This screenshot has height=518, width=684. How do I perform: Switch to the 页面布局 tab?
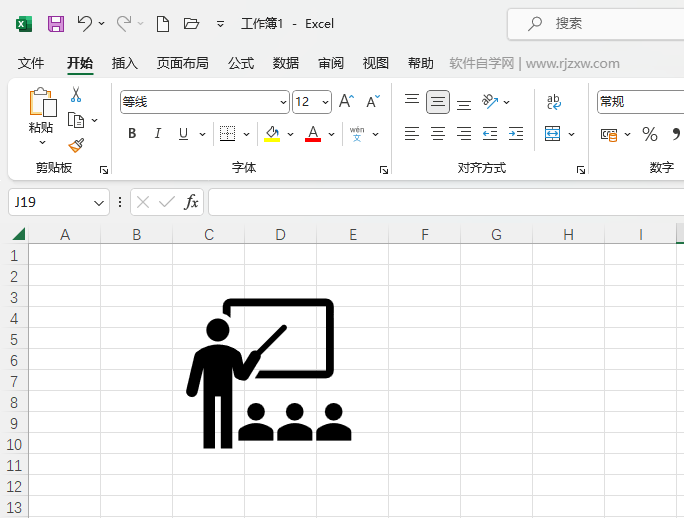point(182,63)
